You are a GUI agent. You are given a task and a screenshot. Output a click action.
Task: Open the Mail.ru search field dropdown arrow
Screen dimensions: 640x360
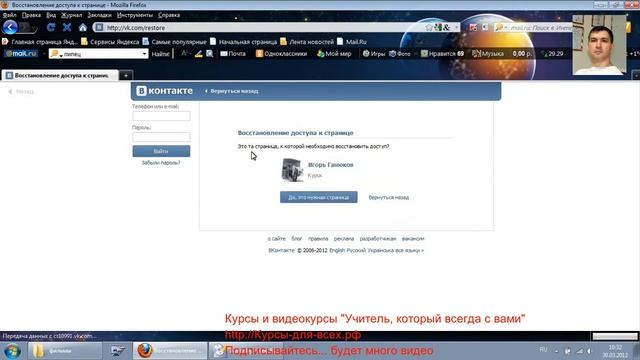[144, 53]
